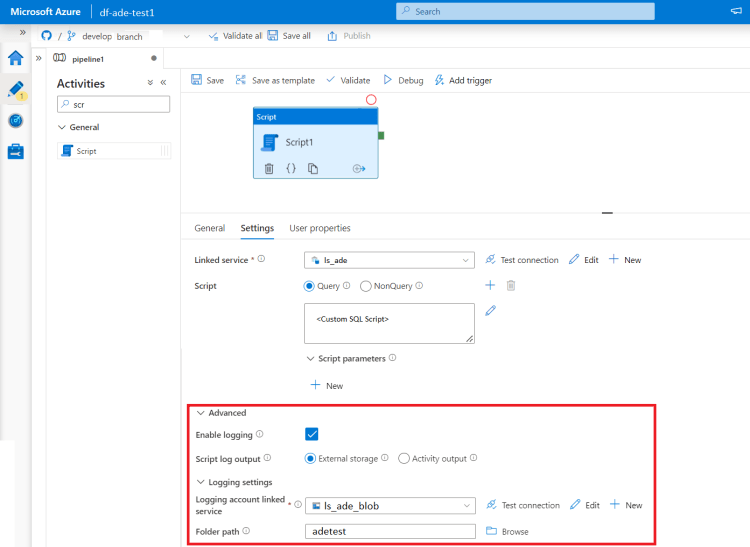Expand left navigation with double chevron
Viewport: 750px width, 547px height.
click(22, 33)
